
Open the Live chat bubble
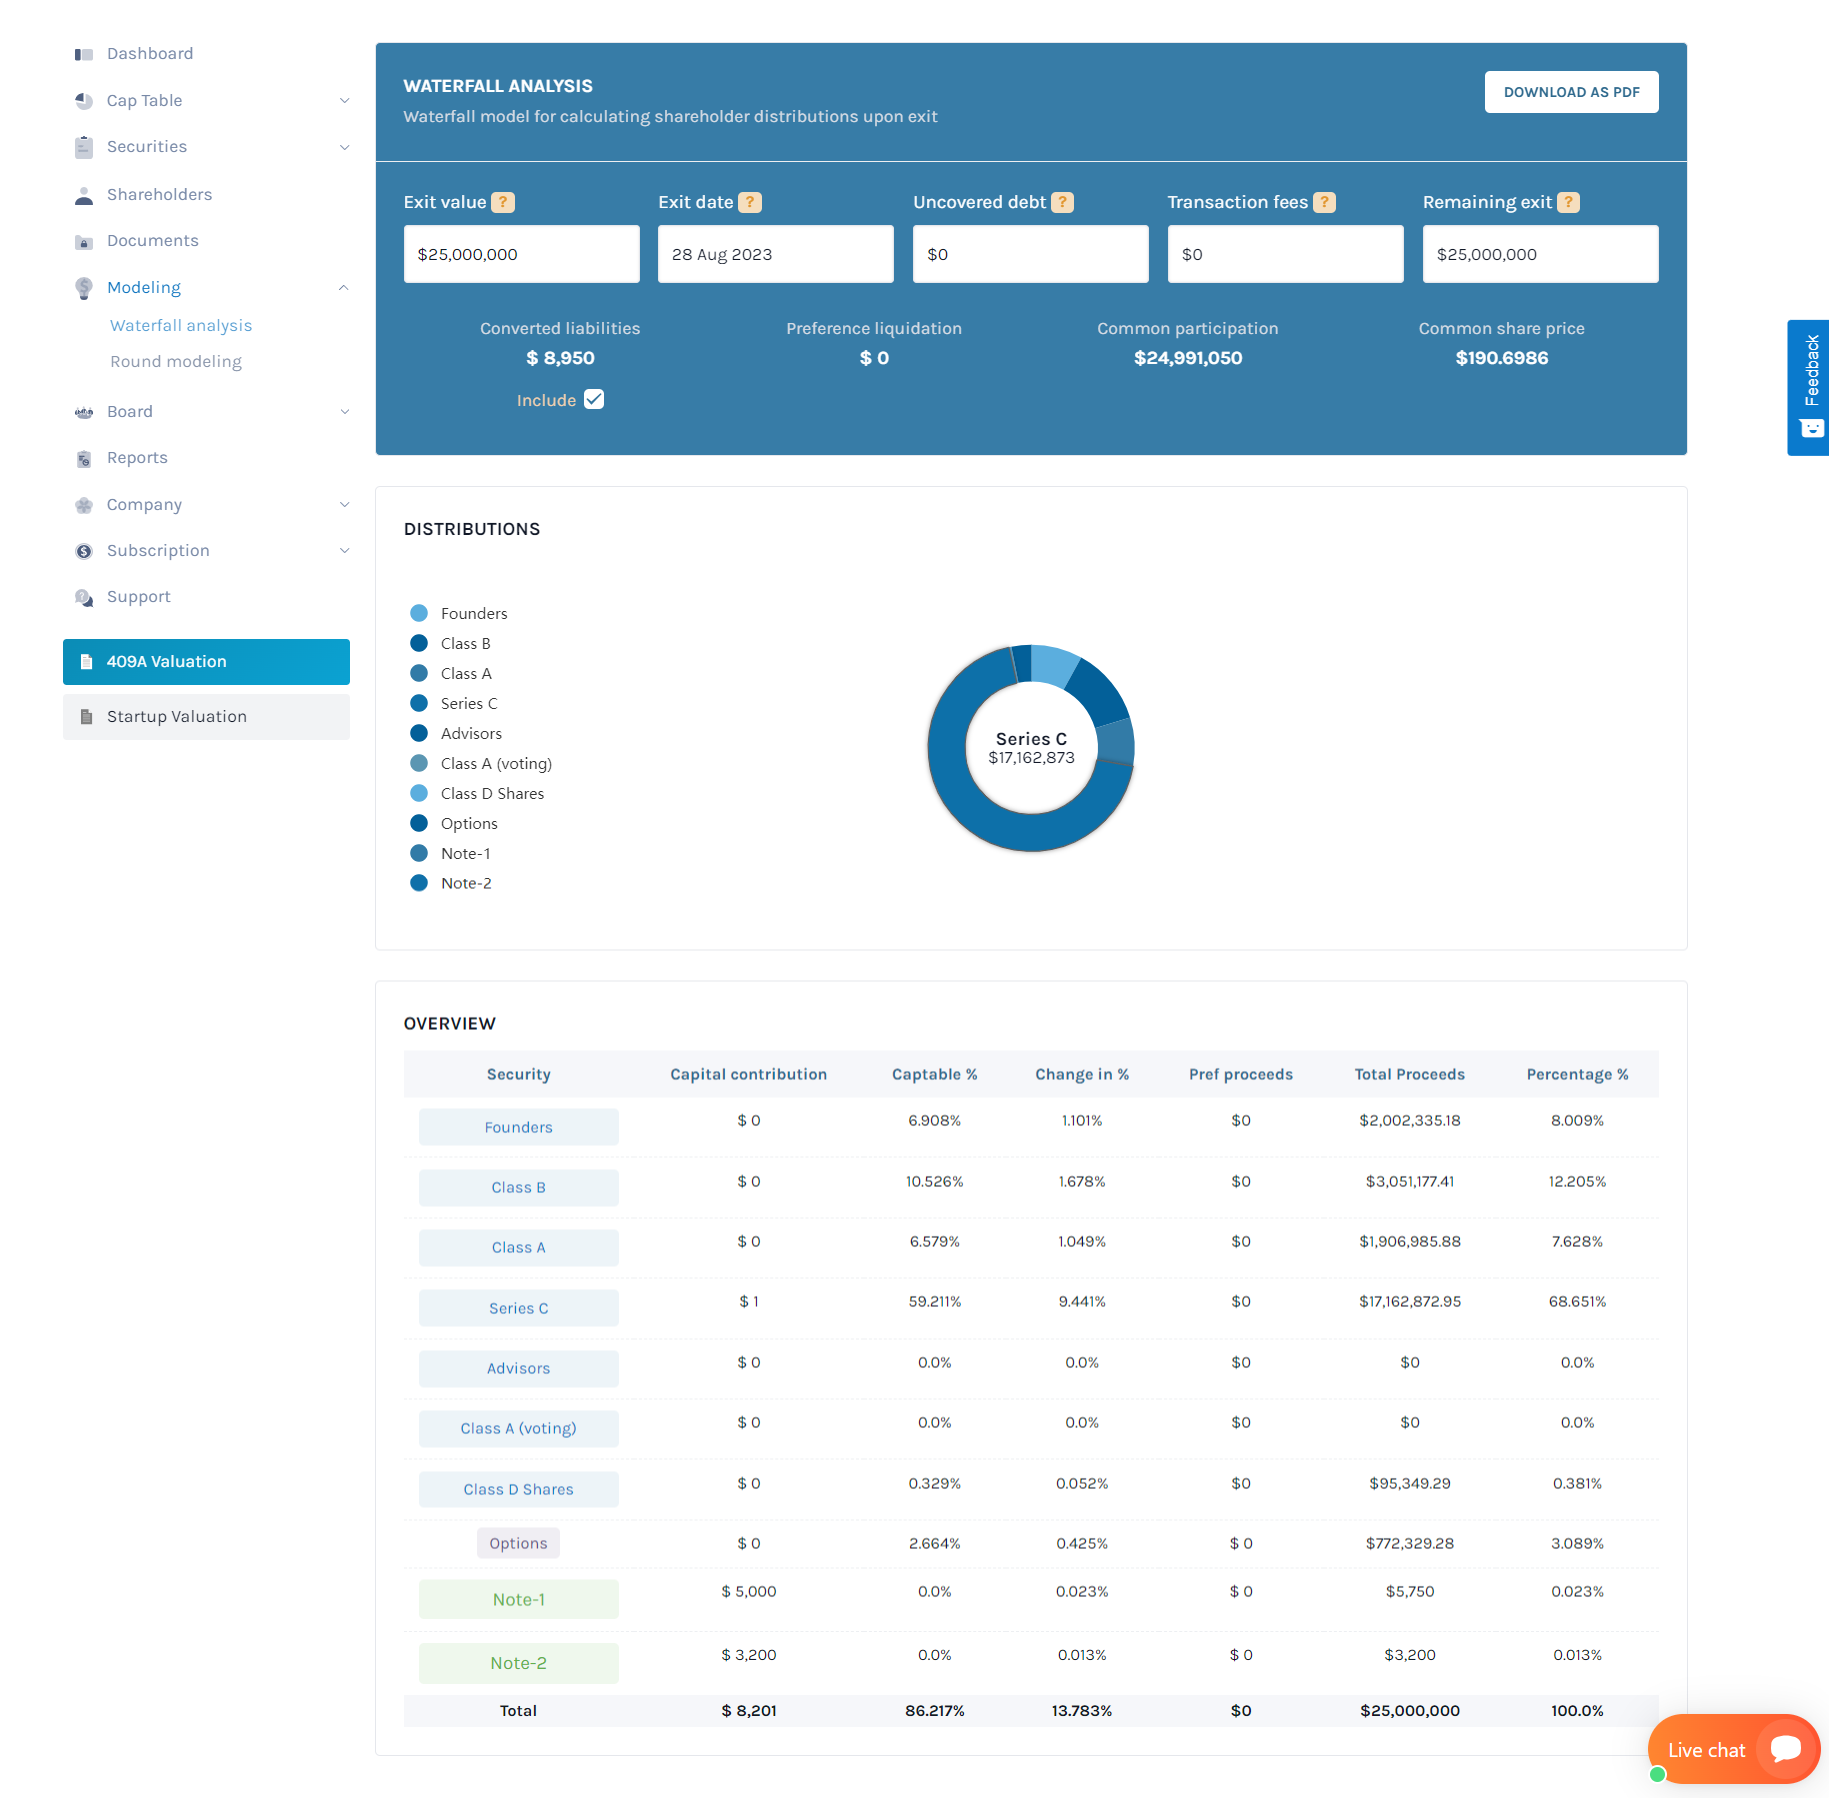[1733, 1749]
